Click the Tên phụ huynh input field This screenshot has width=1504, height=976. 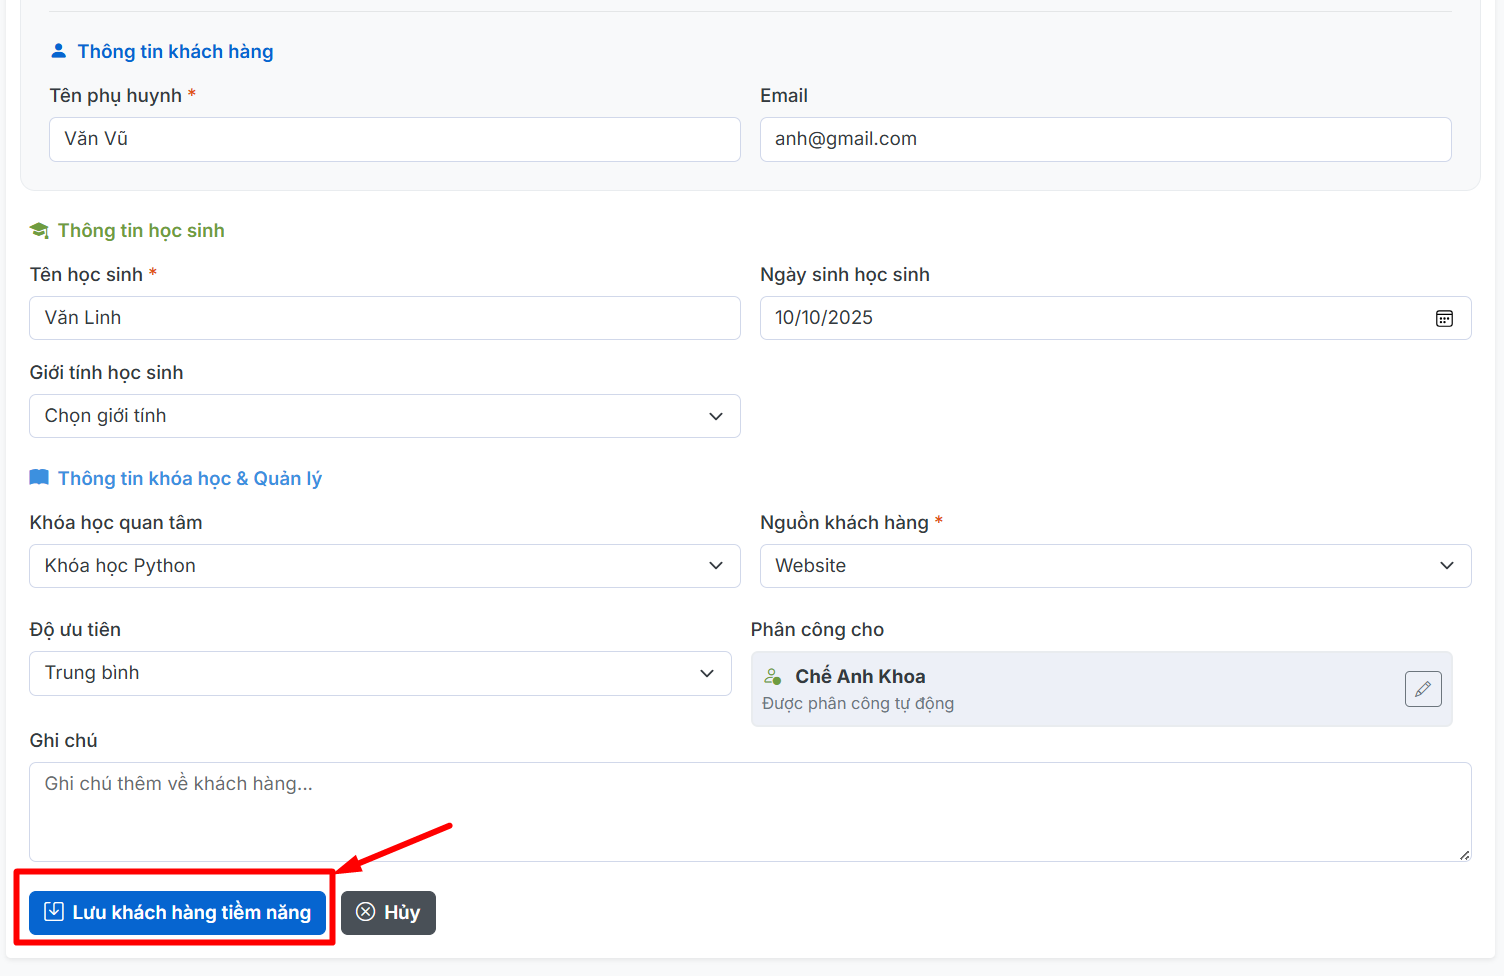tap(394, 139)
